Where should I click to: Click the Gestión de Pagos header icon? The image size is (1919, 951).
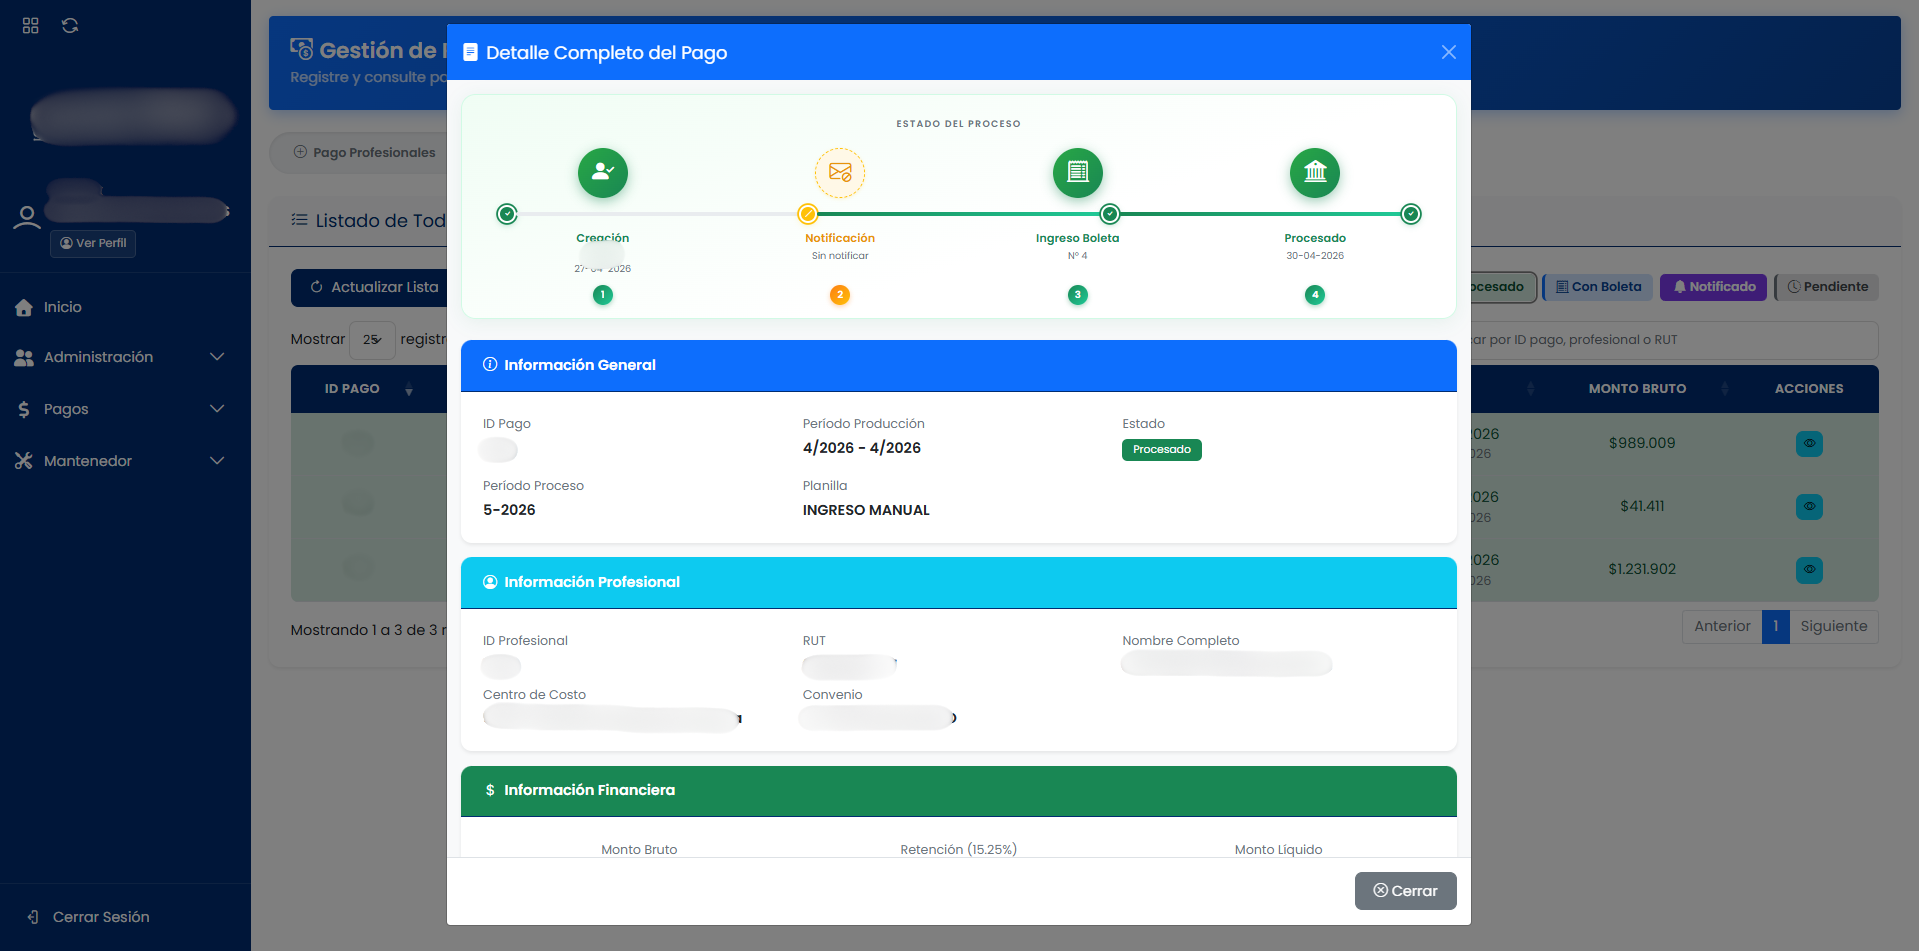[x=301, y=49]
